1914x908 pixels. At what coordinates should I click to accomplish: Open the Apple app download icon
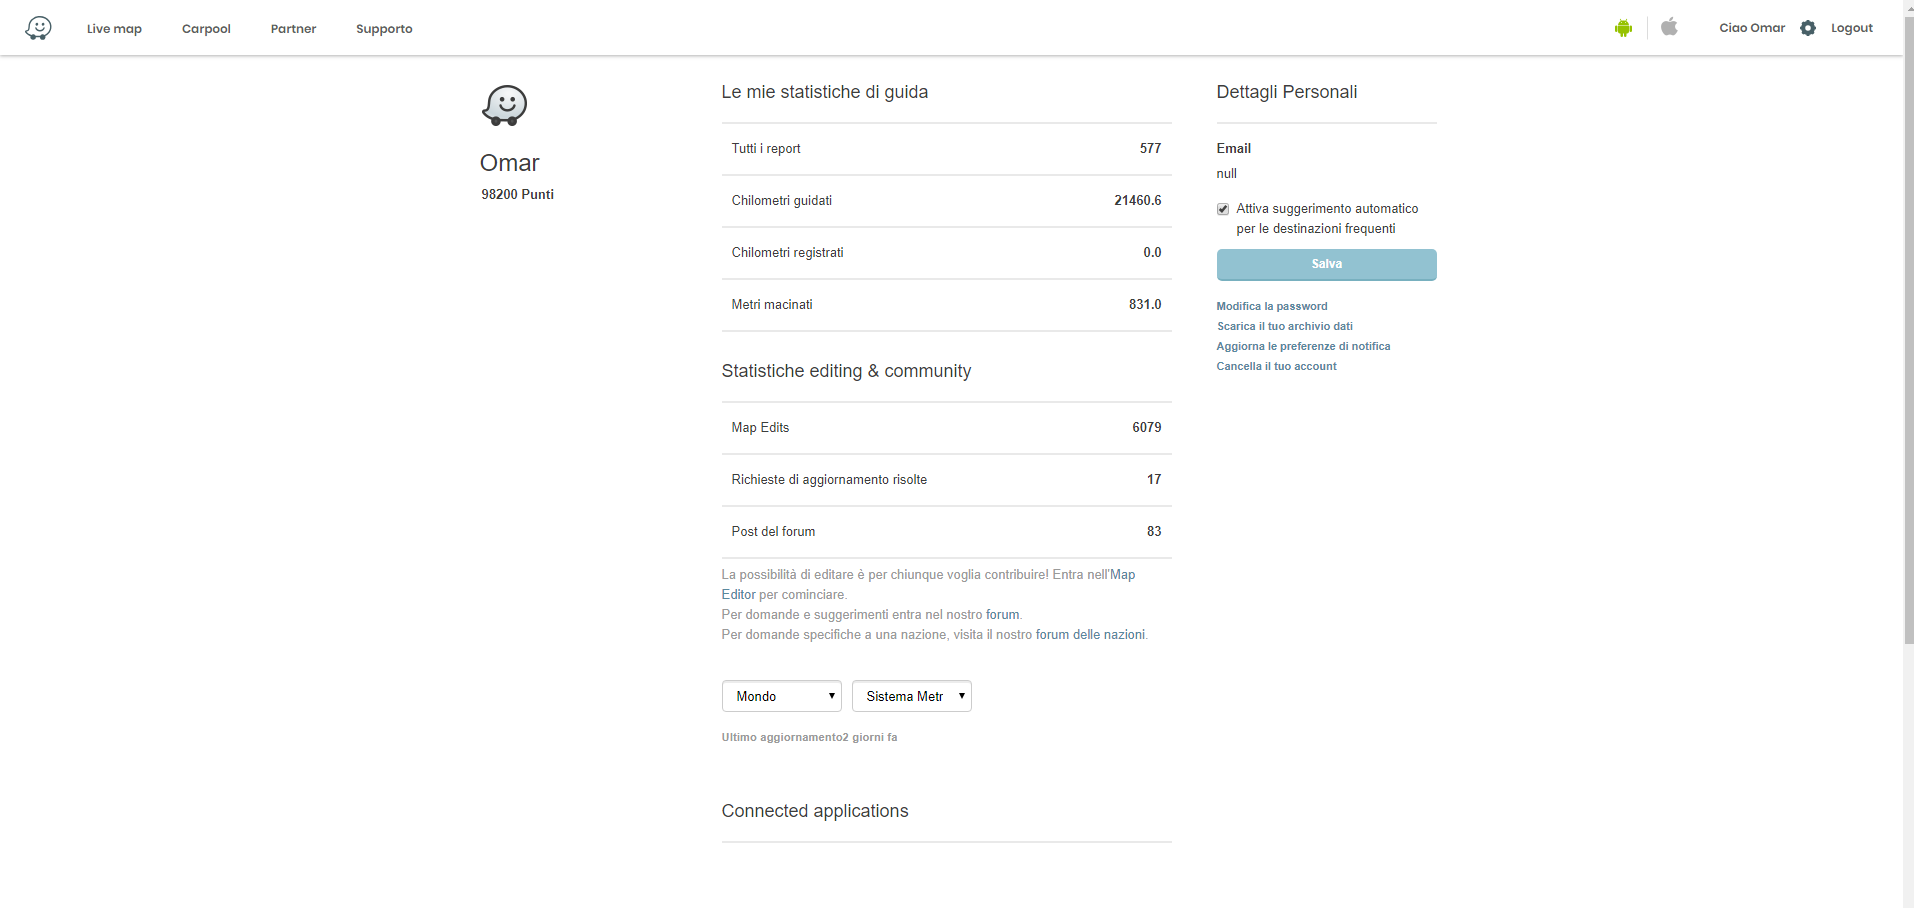click(1669, 27)
